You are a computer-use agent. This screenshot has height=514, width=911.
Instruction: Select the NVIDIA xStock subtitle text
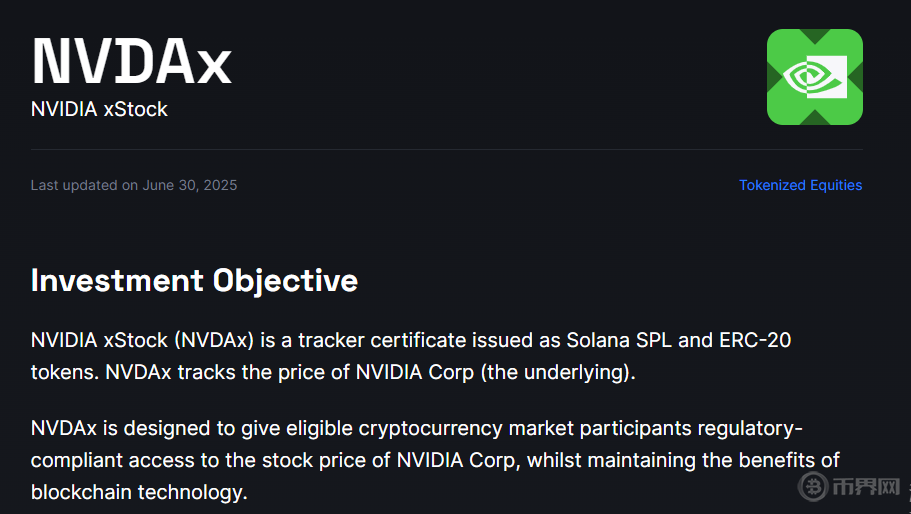[x=99, y=109]
